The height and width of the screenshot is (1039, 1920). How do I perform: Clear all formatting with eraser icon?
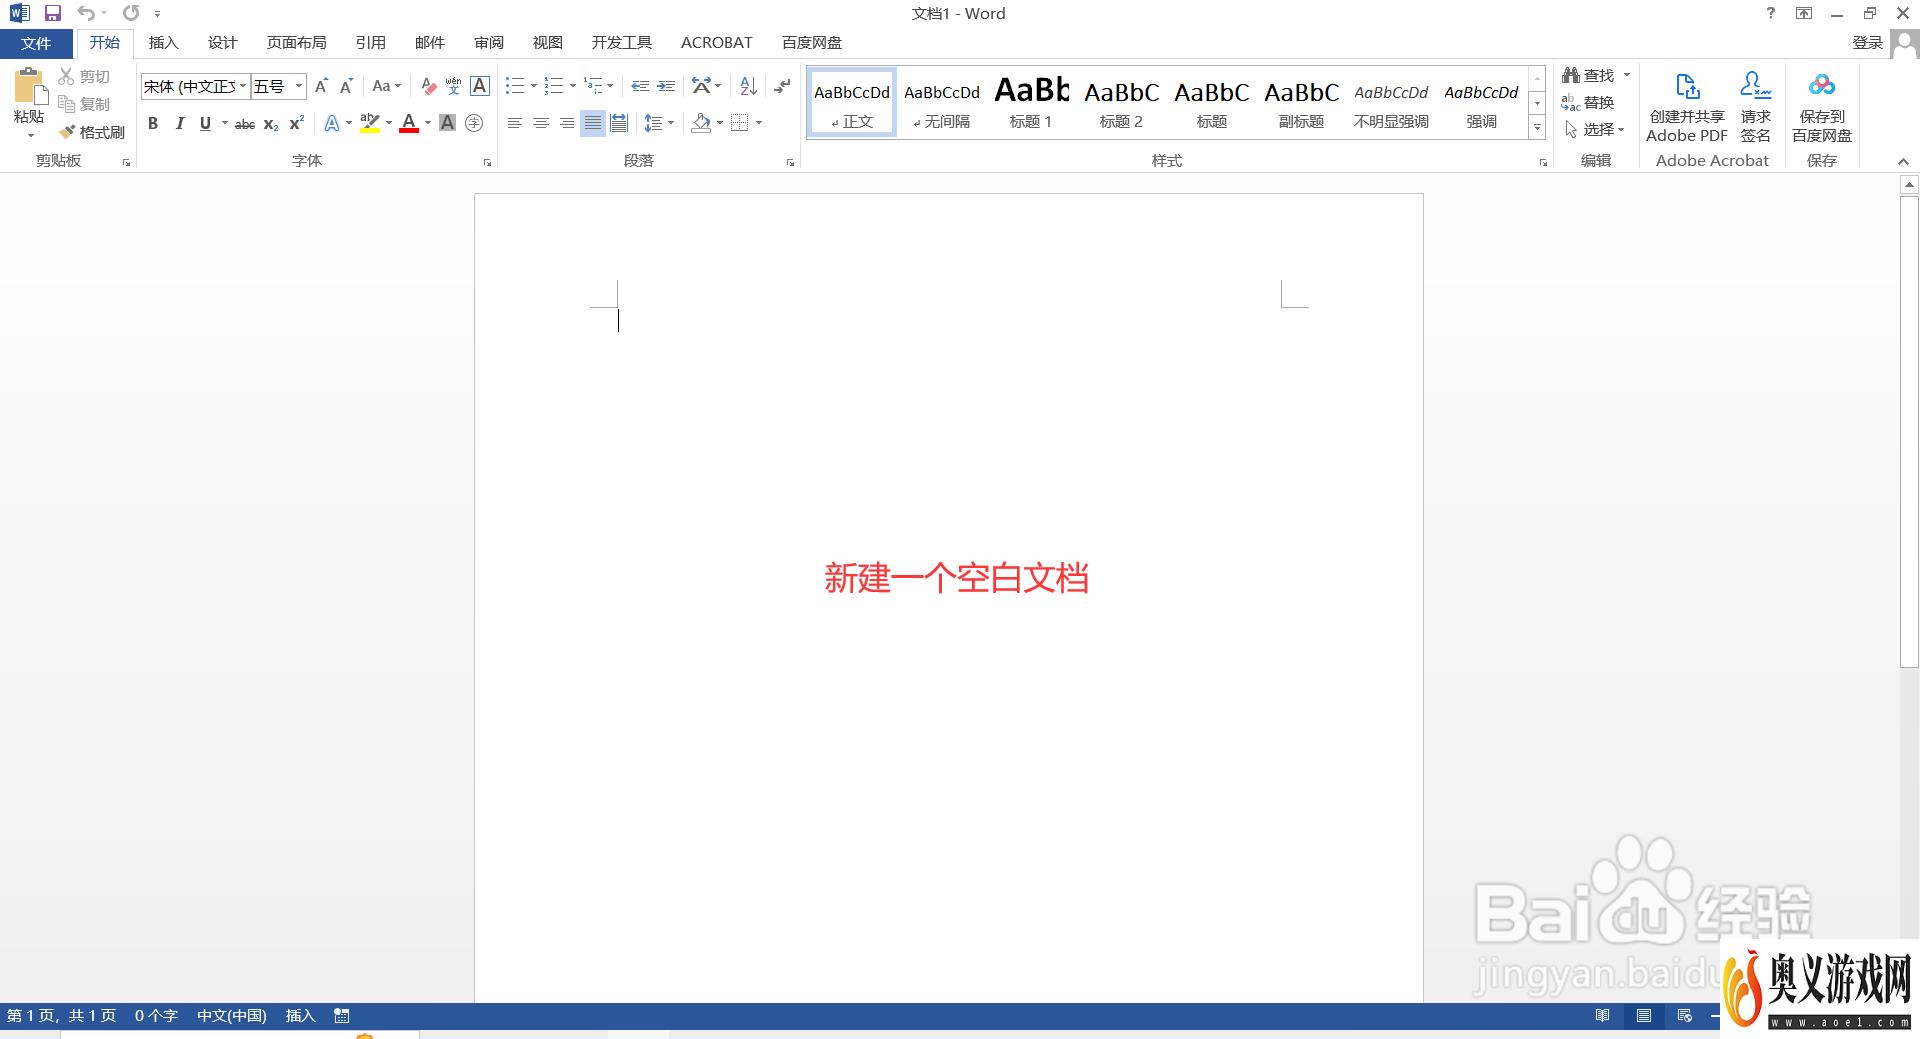[429, 86]
